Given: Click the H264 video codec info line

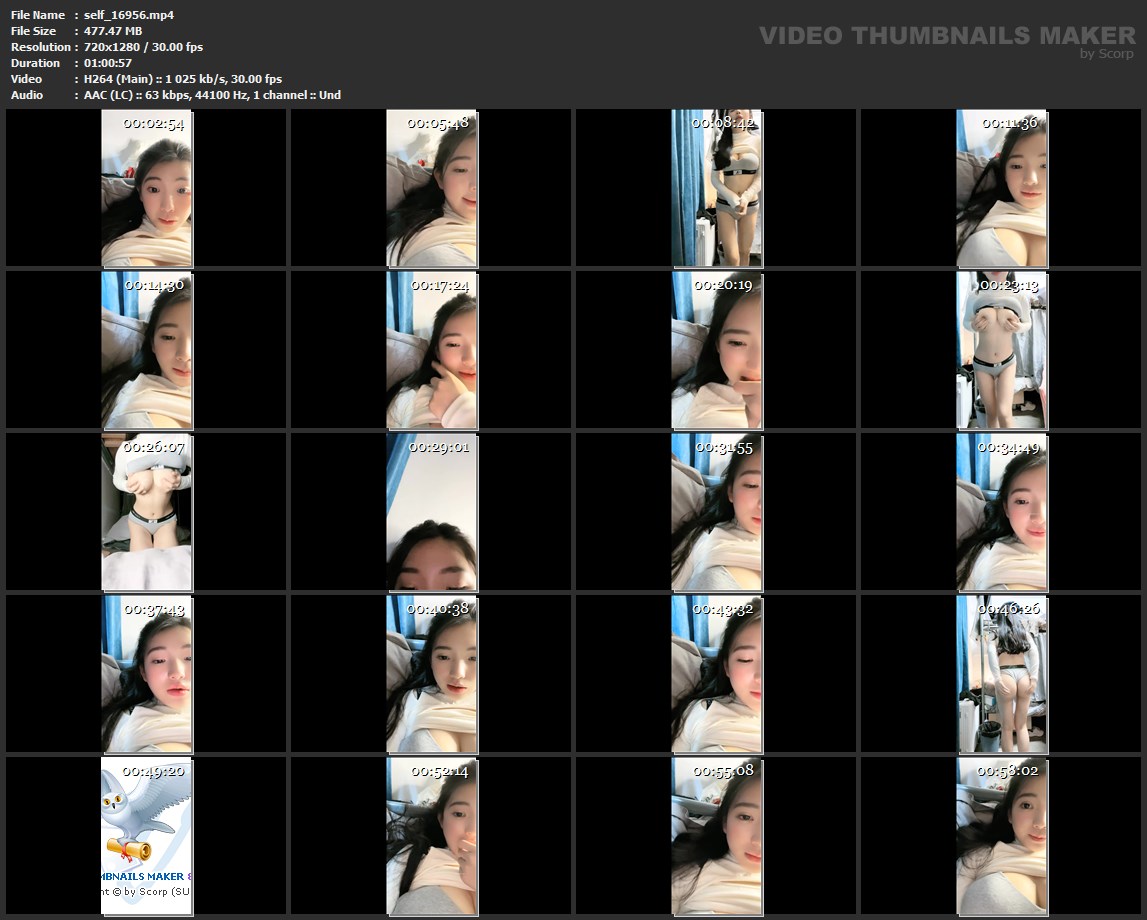Looking at the screenshot, I should pos(182,79).
